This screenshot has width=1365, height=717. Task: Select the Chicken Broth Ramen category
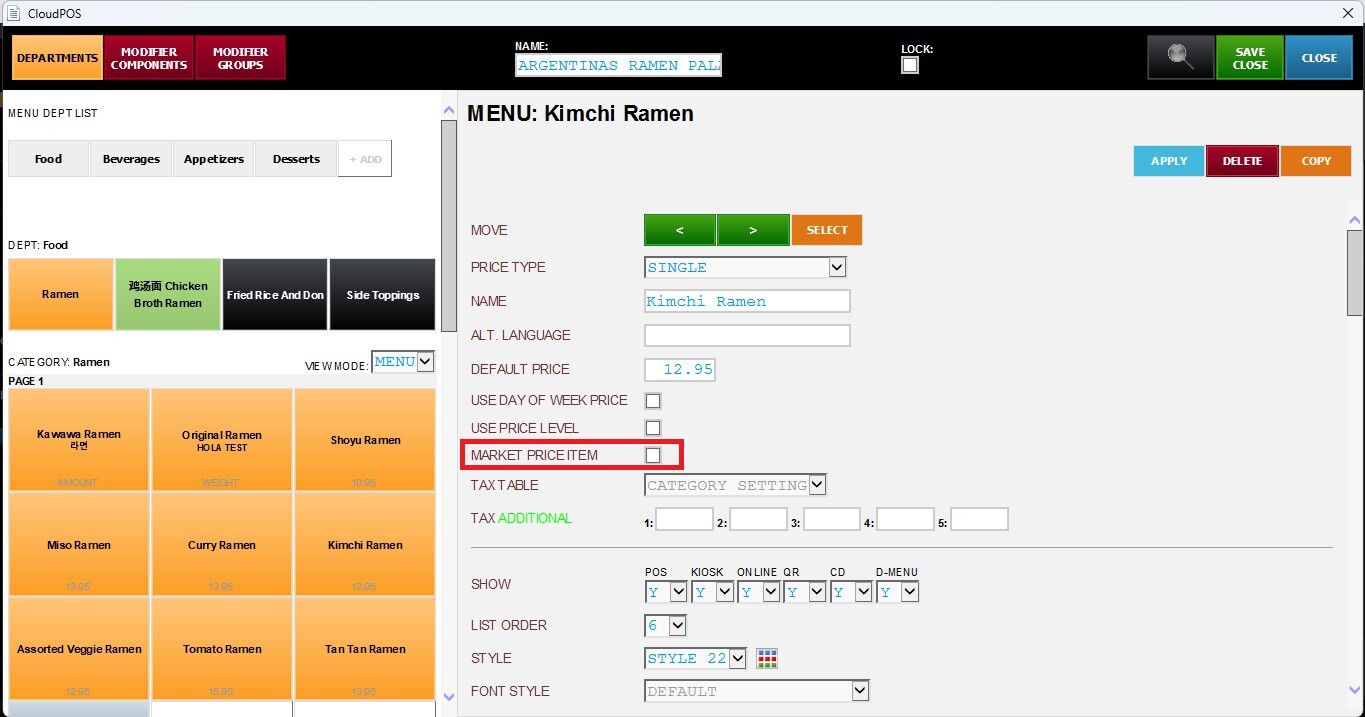167,295
